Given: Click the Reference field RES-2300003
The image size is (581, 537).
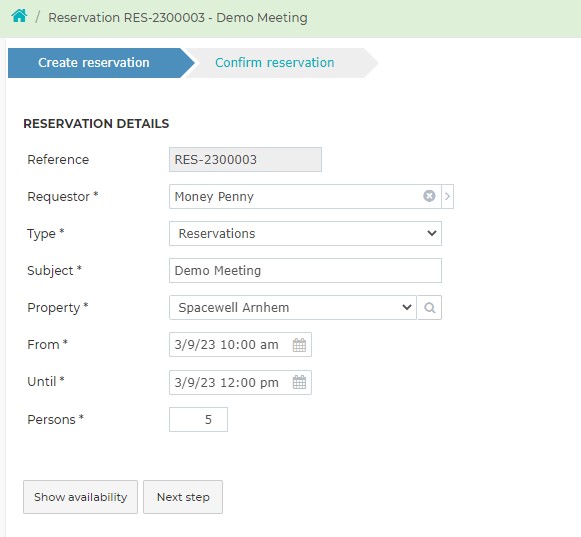Looking at the screenshot, I should click(245, 159).
